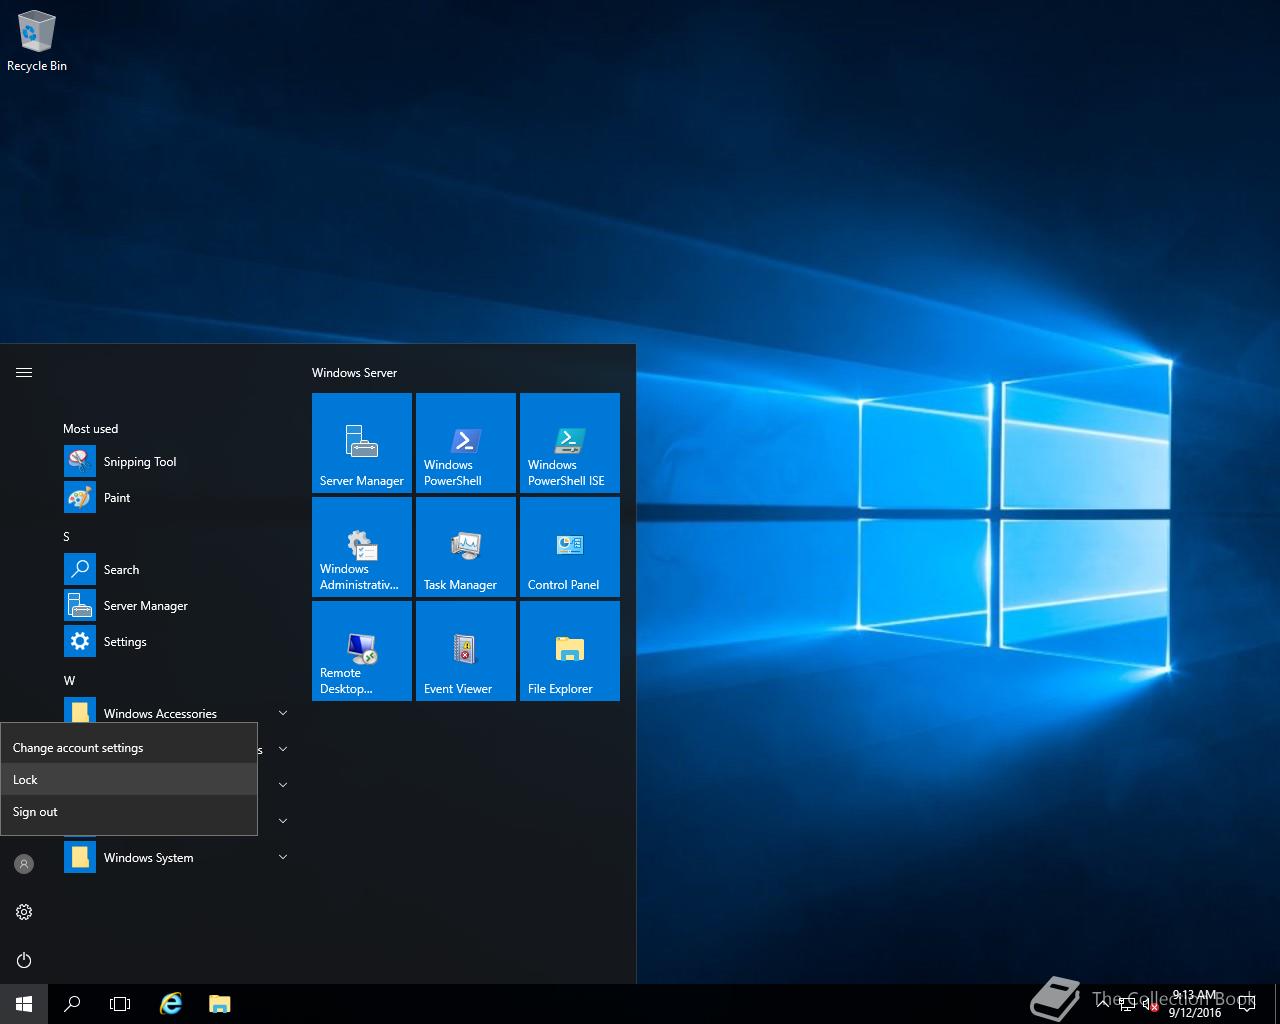Launch the Event Viewer tile
1280x1024 pixels.
pyautogui.click(x=466, y=651)
